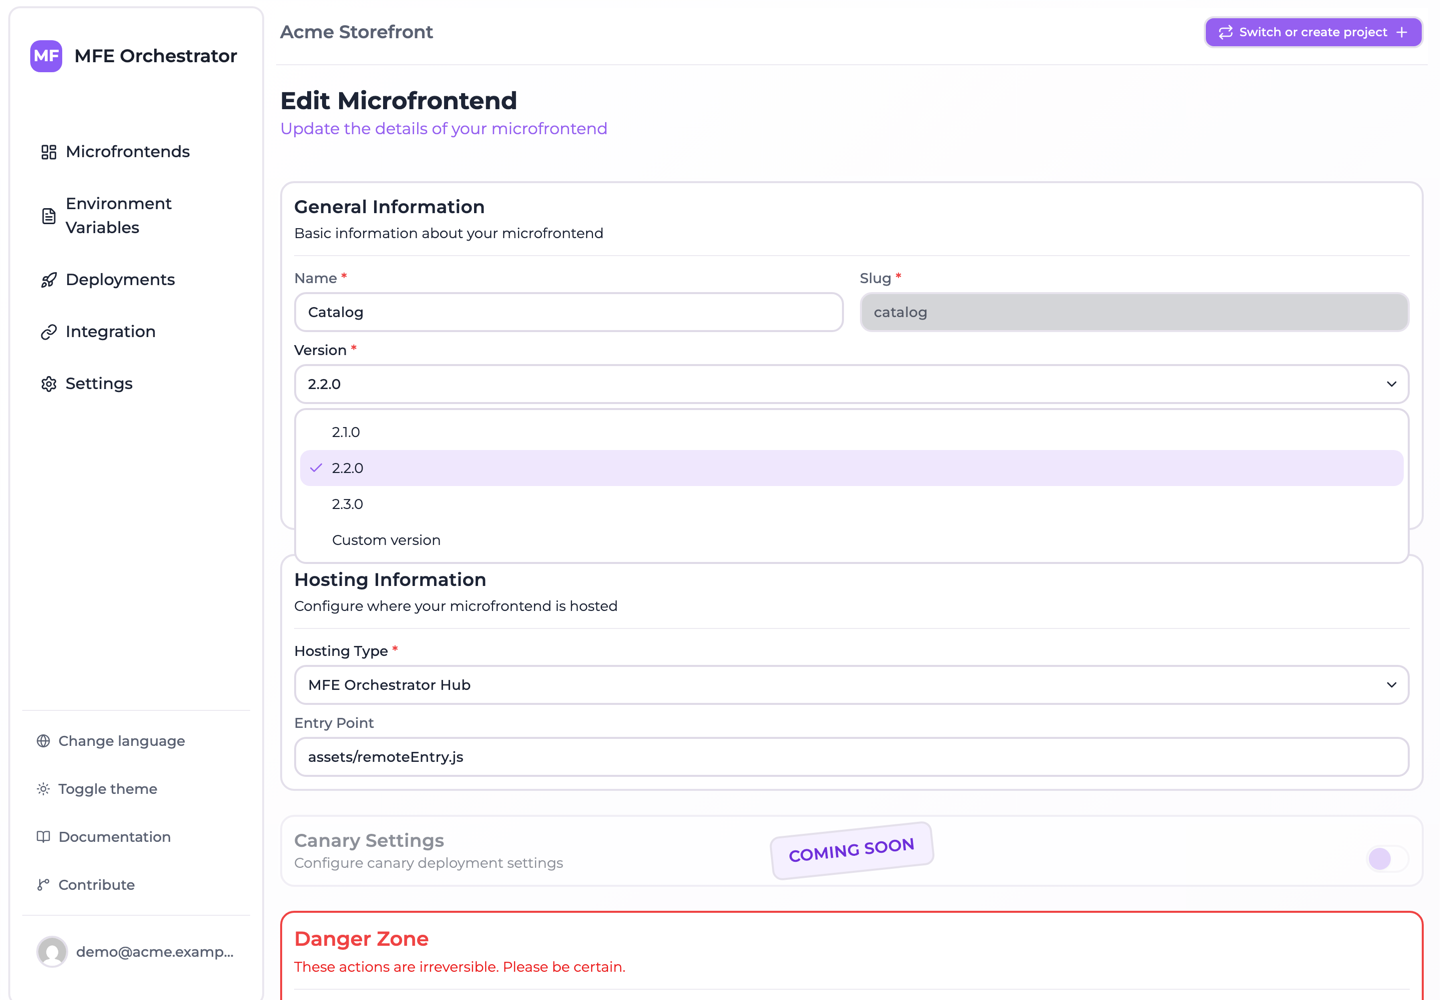Click the MFE Orchestrator app title

click(155, 56)
